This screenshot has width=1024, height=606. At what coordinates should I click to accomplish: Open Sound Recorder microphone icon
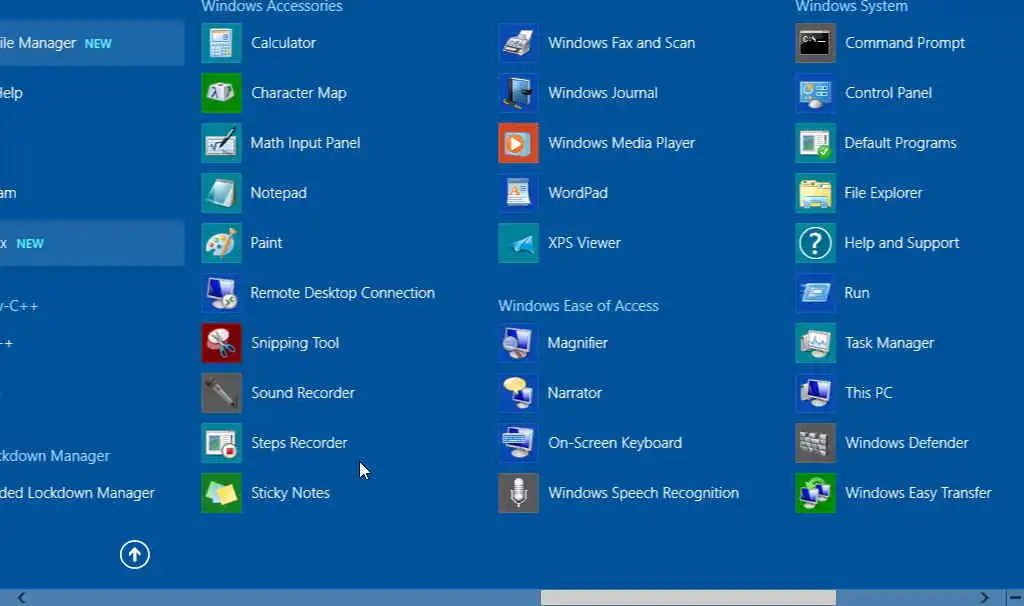[221, 393]
